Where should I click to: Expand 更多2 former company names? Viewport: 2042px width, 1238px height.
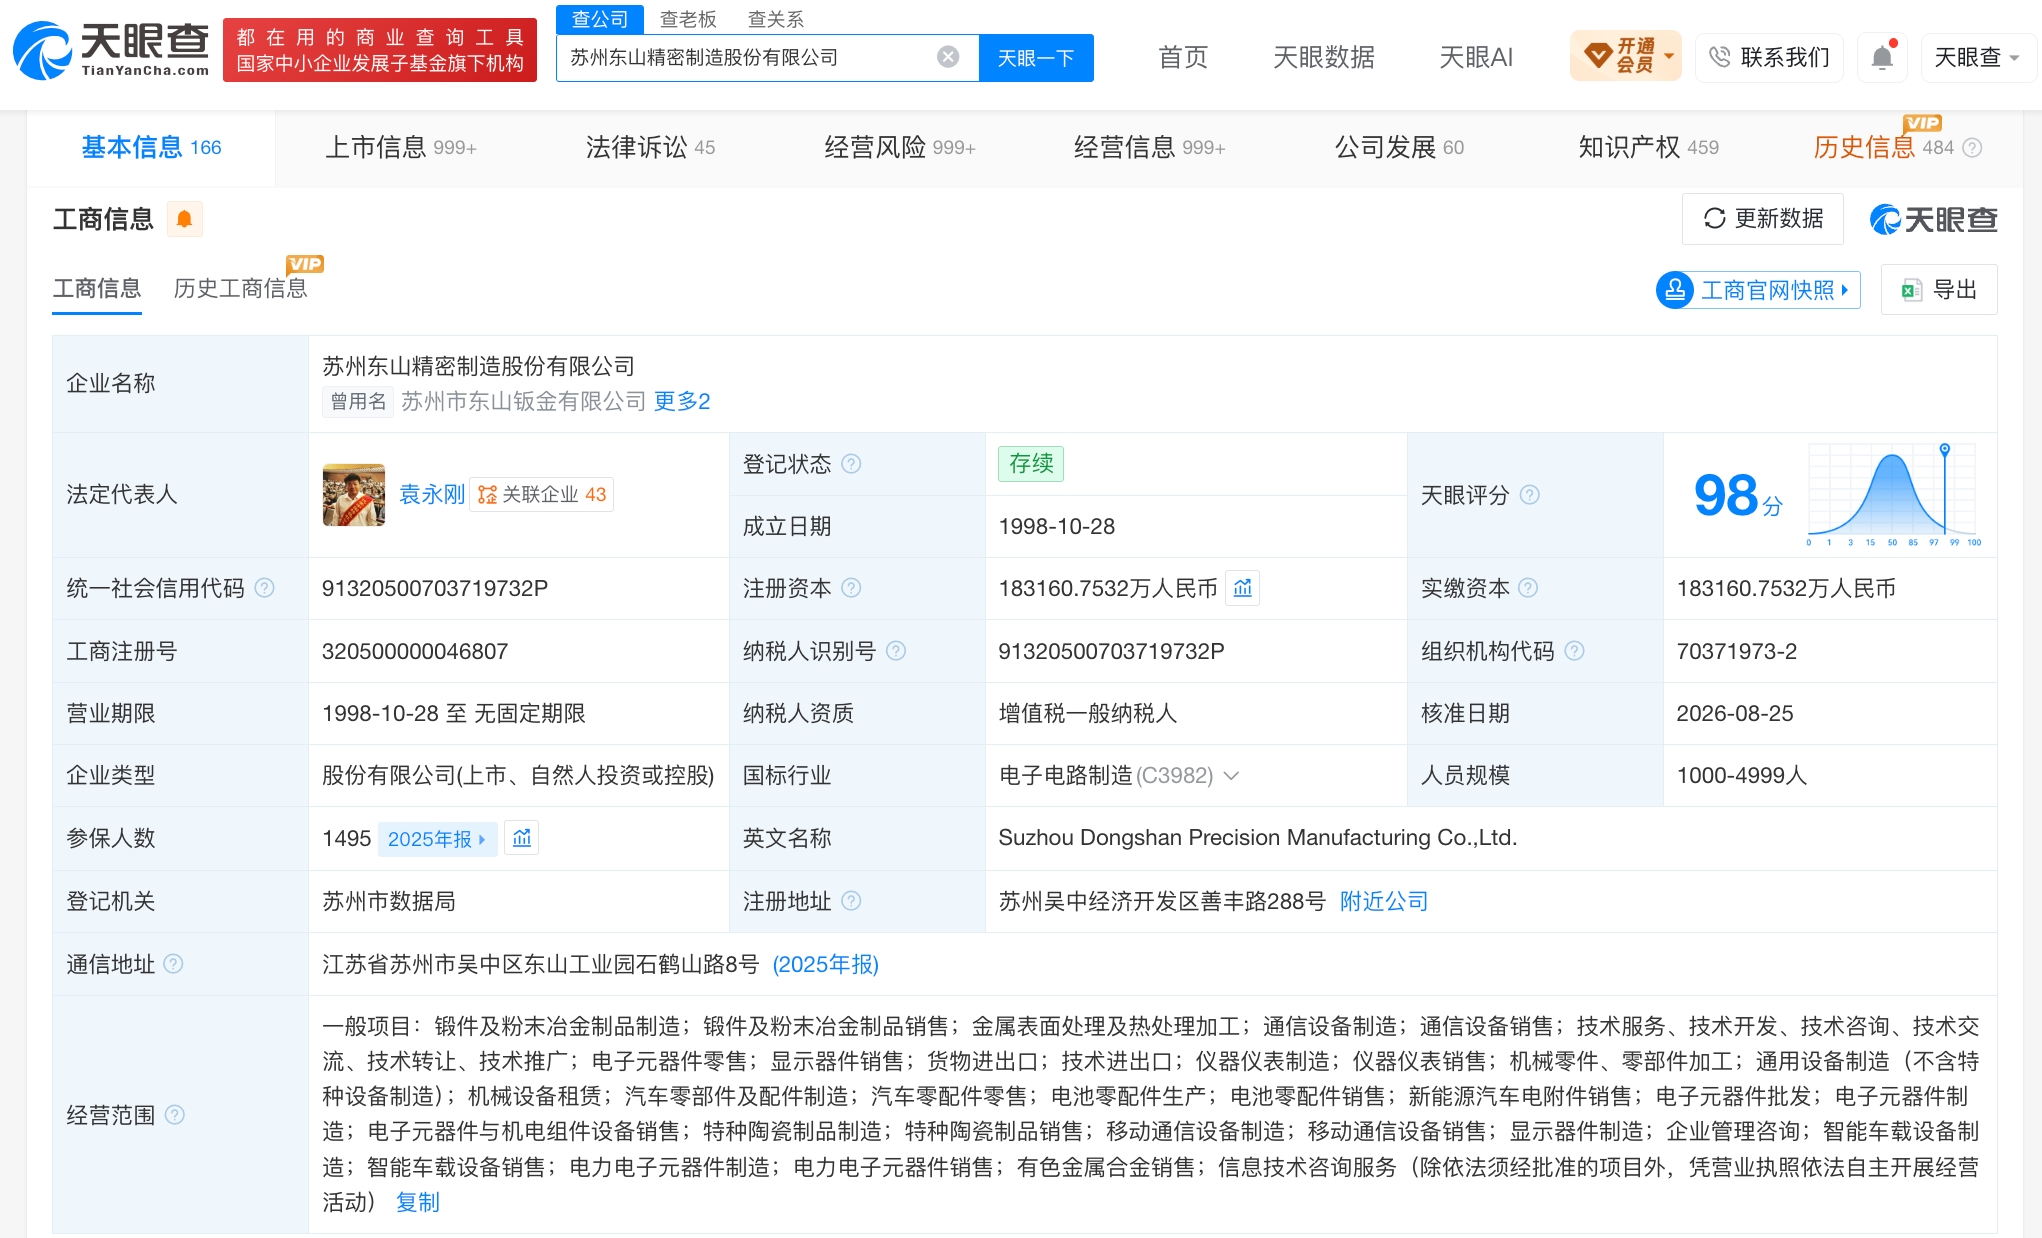[682, 402]
